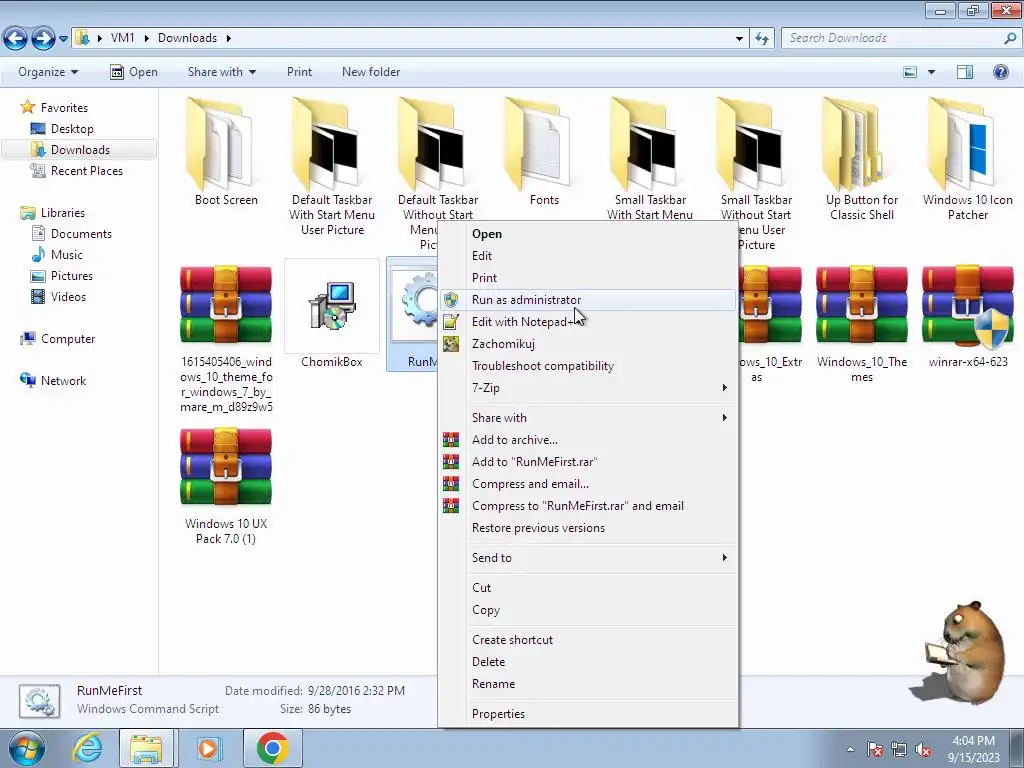Screen dimensions: 1024x768
Task: Click the network tray icon
Action: pyautogui.click(x=899, y=749)
